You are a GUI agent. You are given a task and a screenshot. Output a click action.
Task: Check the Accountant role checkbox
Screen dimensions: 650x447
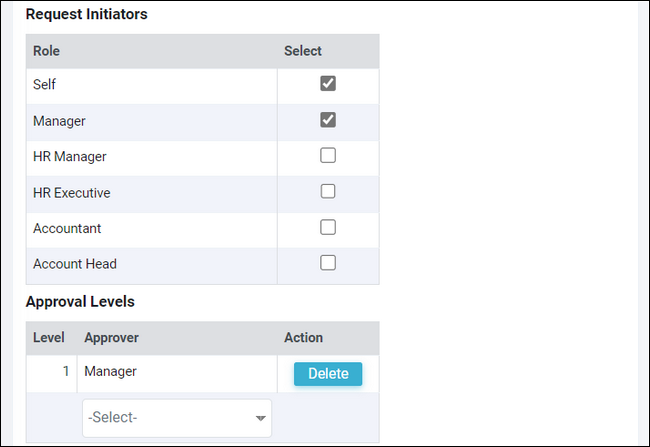[x=328, y=227]
